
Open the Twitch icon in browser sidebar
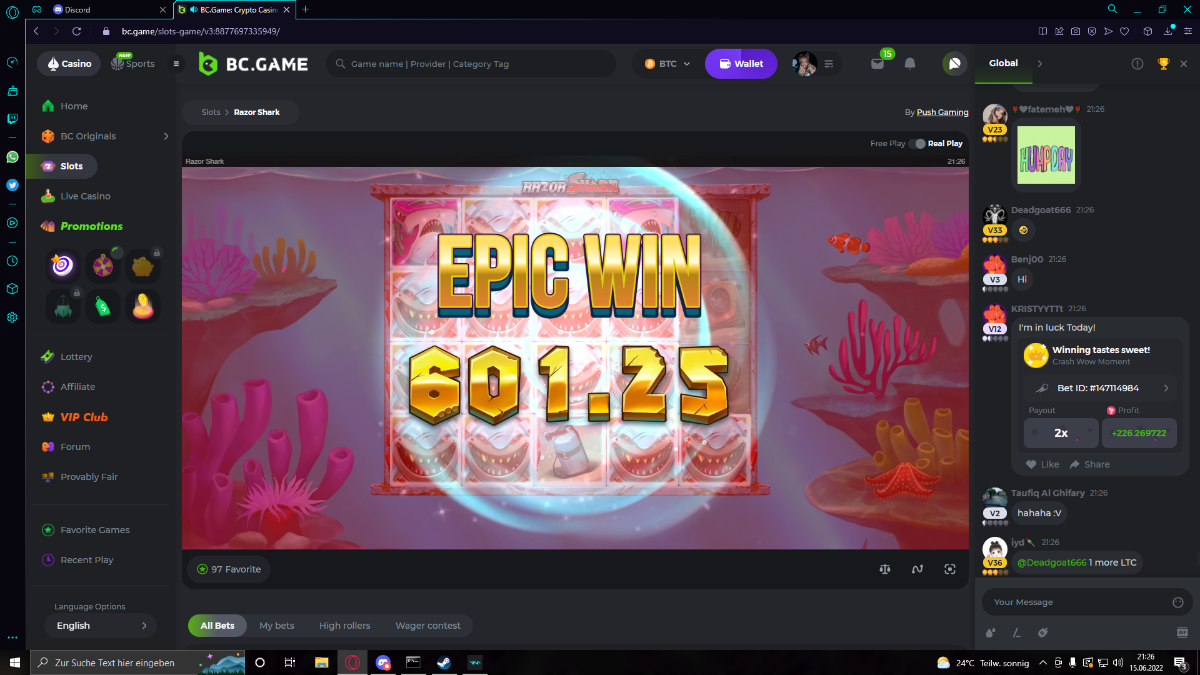(12, 118)
